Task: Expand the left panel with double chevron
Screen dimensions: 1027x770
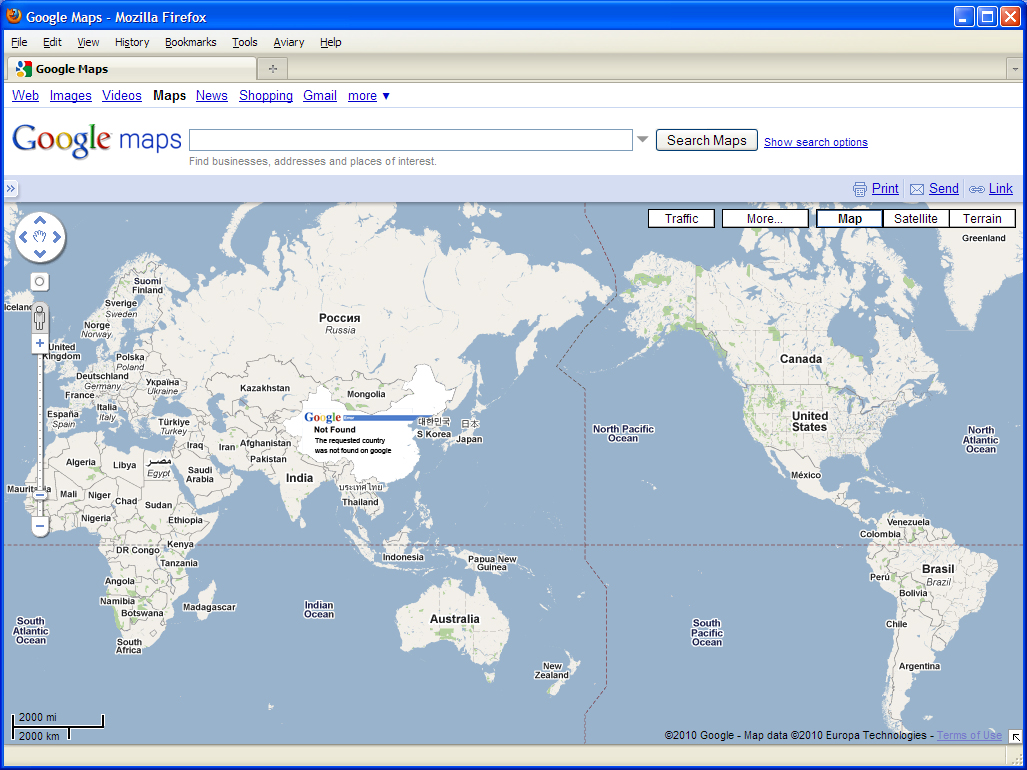Action: click(10, 189)
